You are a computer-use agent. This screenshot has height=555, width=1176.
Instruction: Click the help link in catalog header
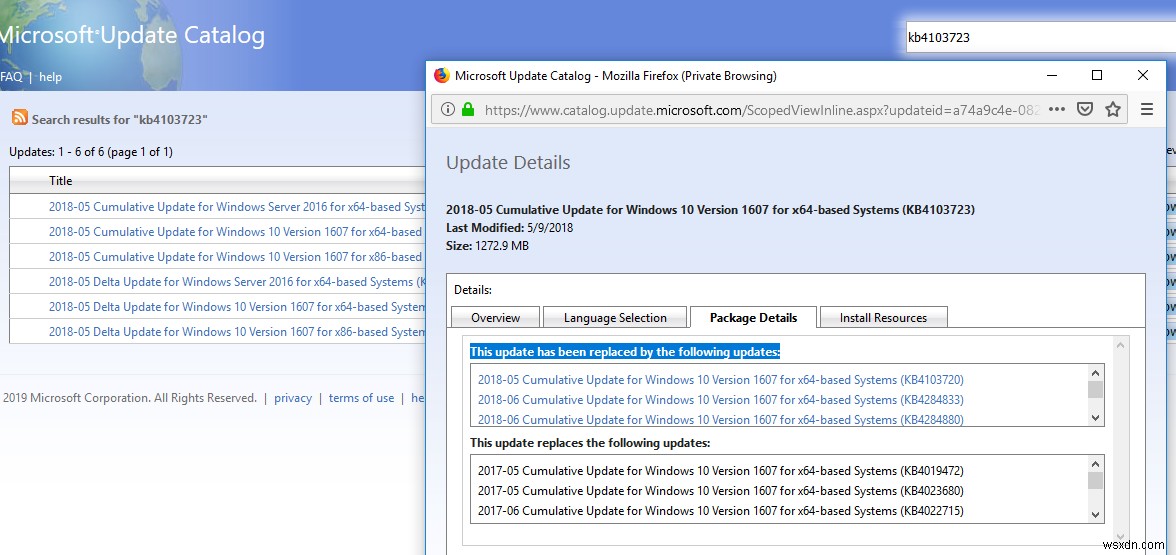50,76
